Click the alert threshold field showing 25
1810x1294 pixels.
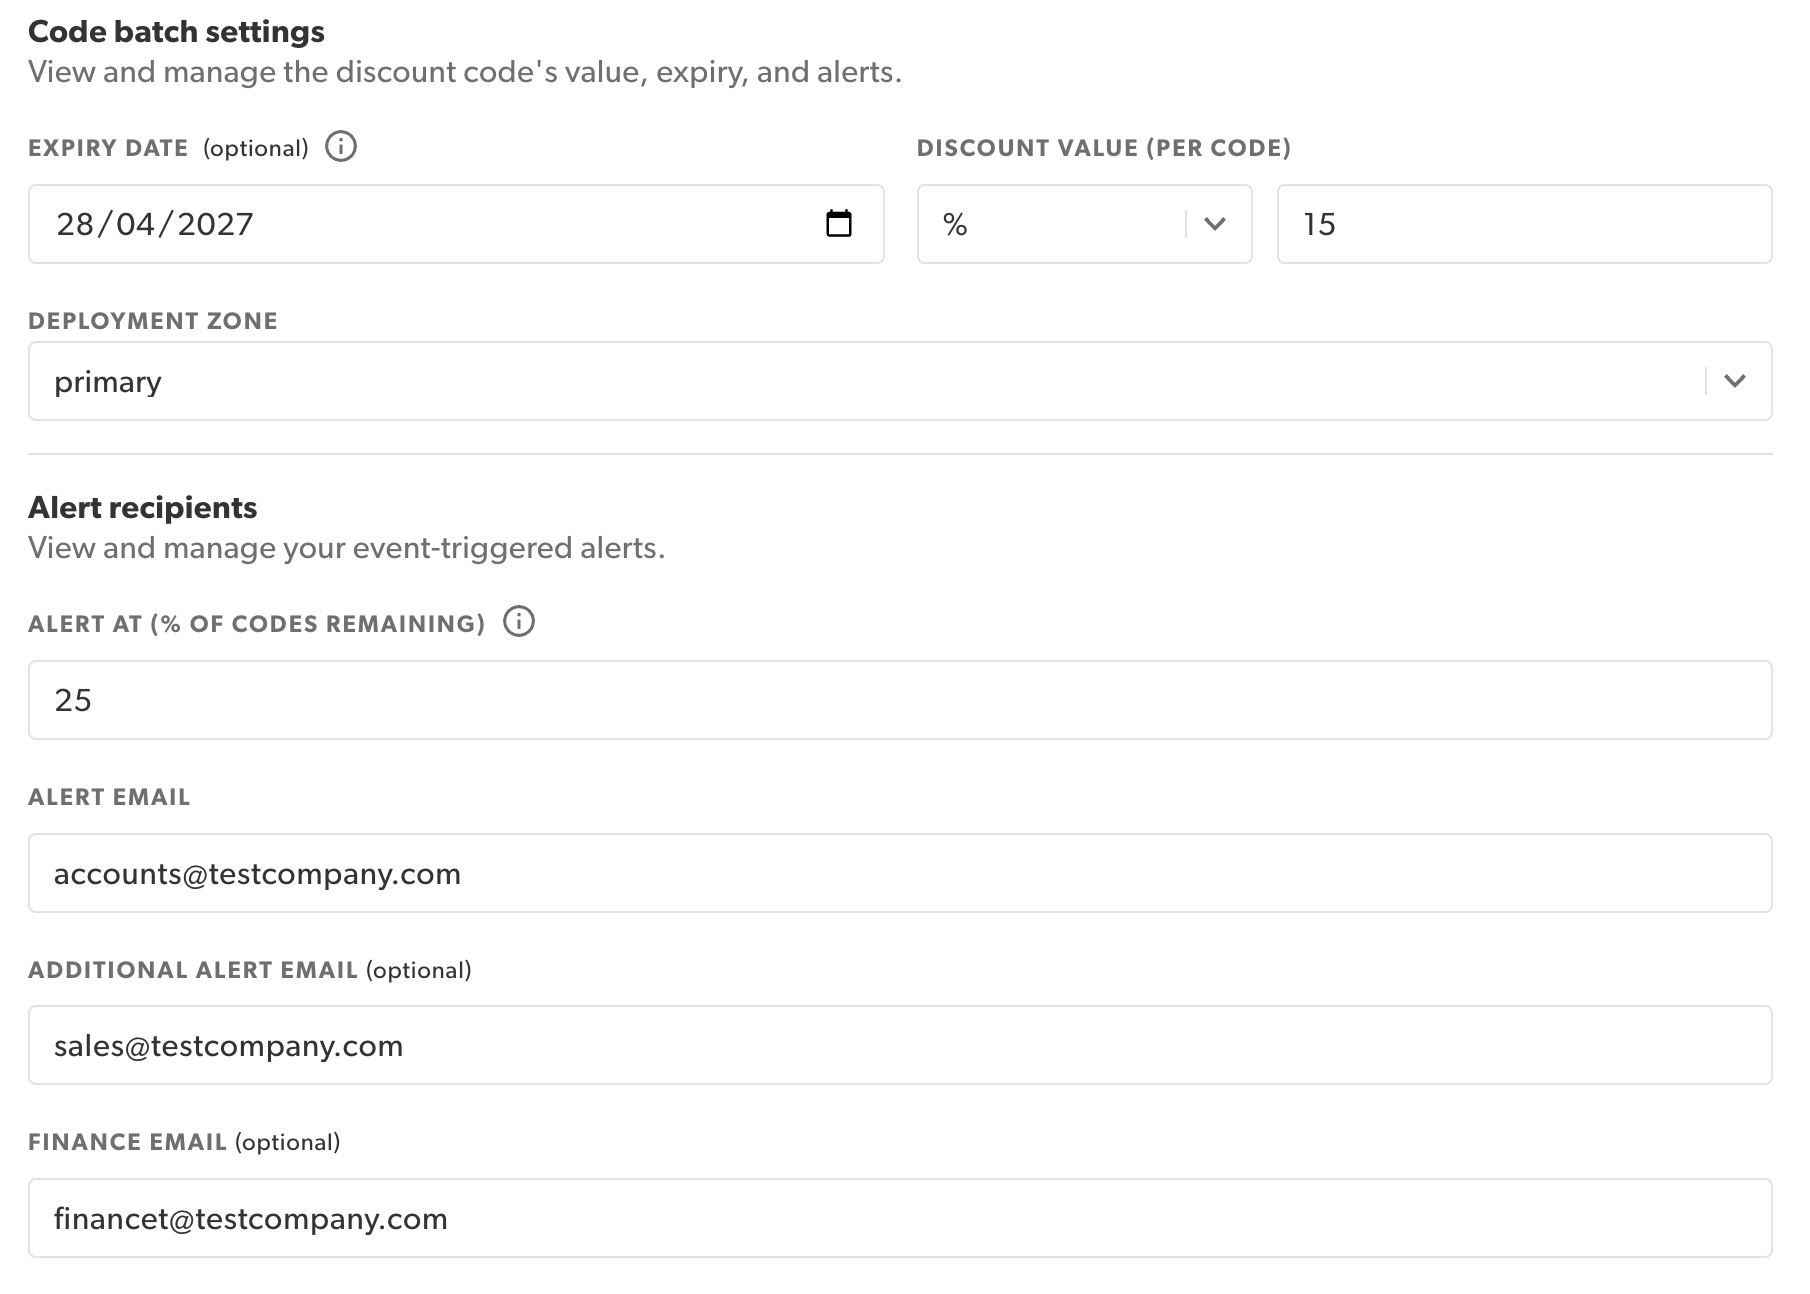[x=900, y=700]
